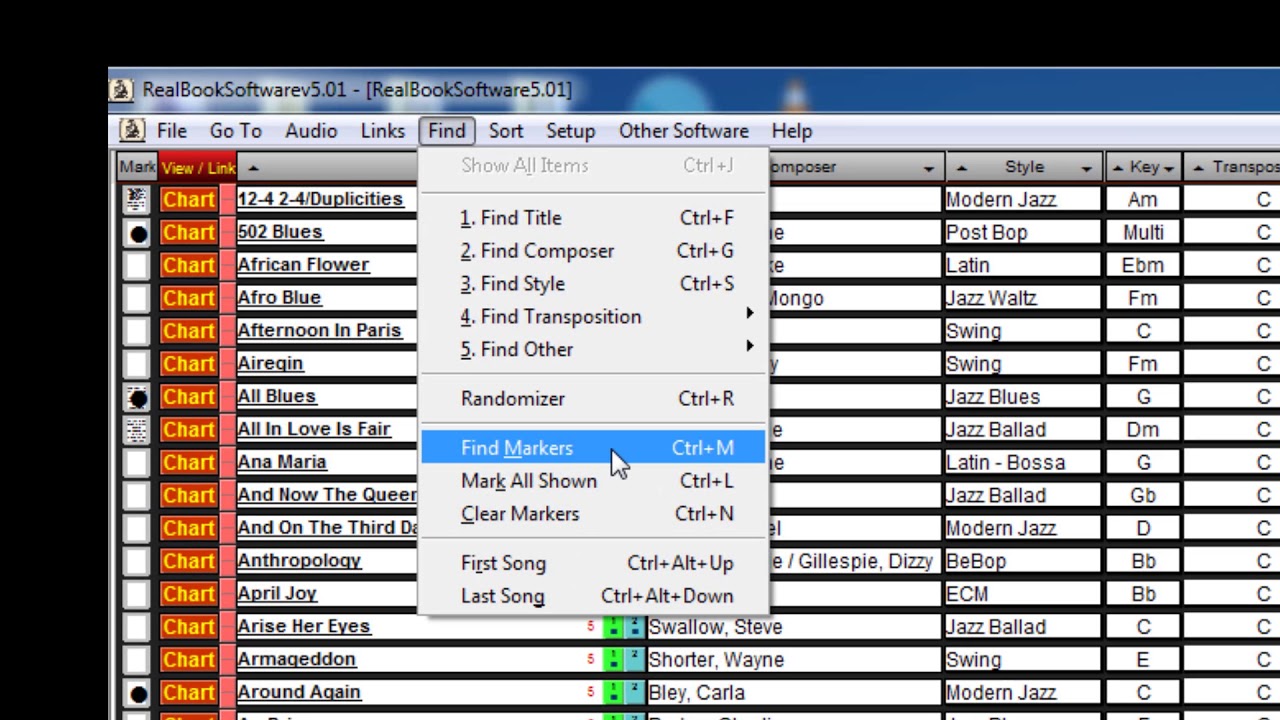Choose Find Composer menu entry
The image size is (1280, 720).
(x=594, y=251)
